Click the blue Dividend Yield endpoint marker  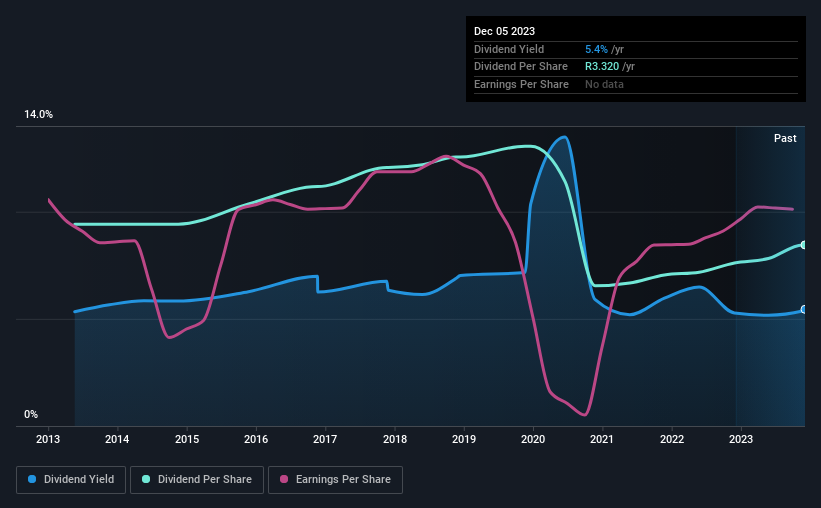pos(804,310)
